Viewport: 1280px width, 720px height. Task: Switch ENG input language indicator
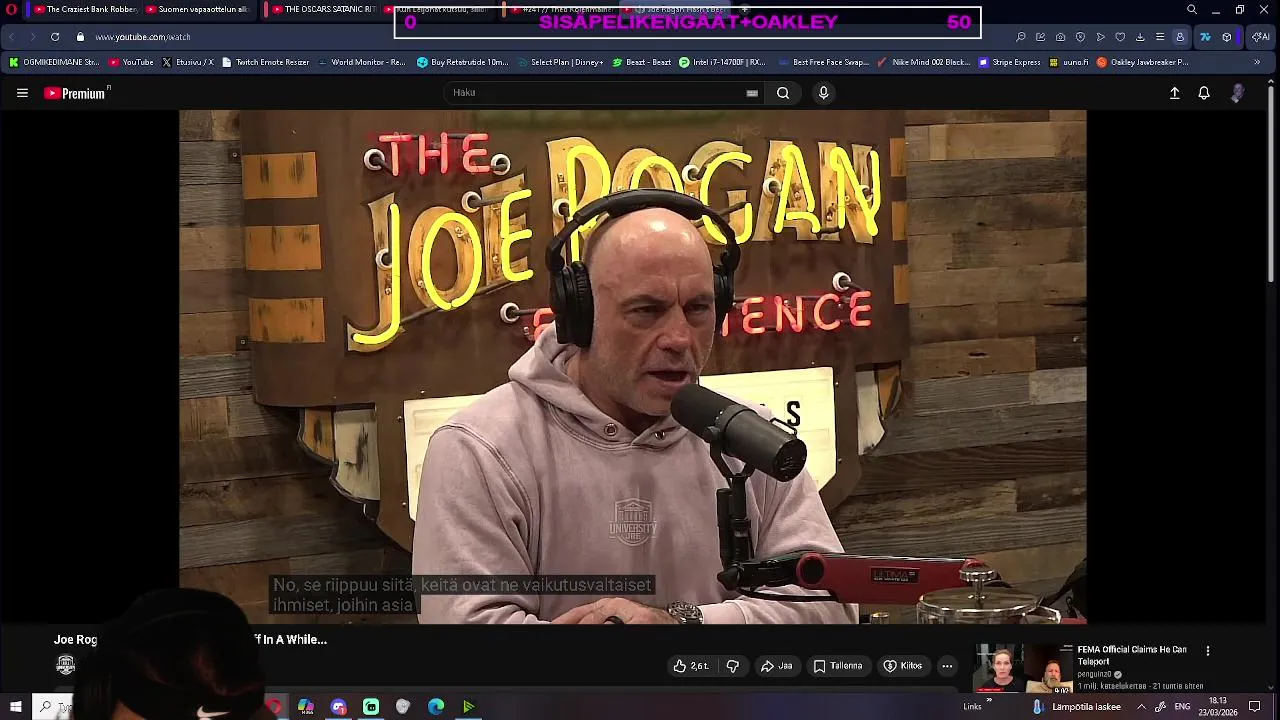1182,707
